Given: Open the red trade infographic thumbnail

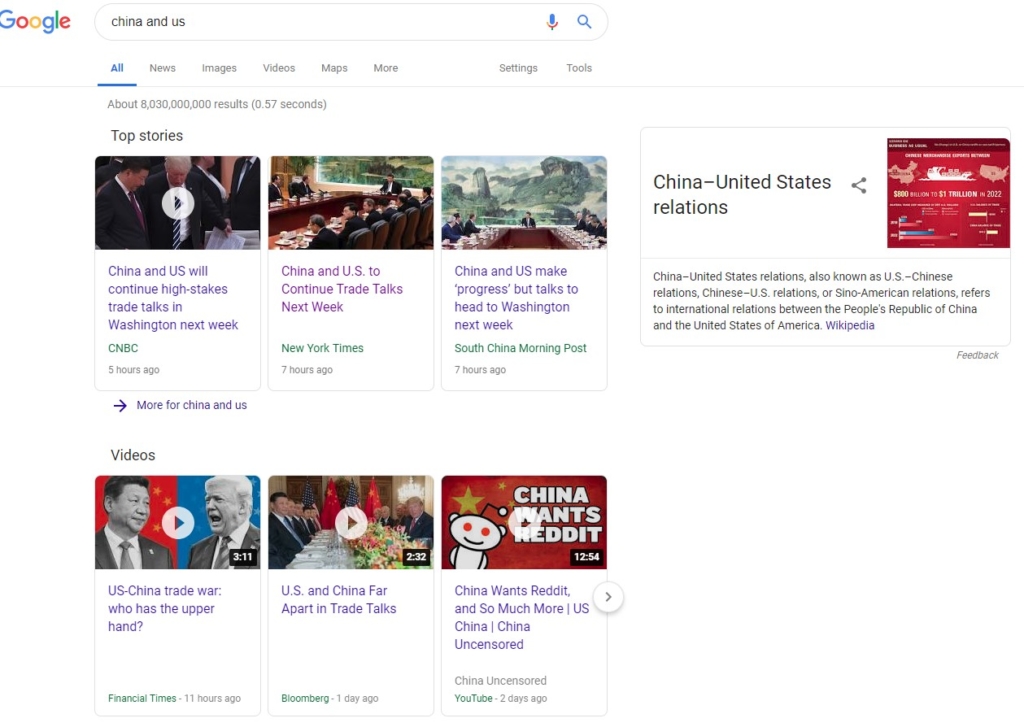Looking at the screenshot, I should (948, 193).
